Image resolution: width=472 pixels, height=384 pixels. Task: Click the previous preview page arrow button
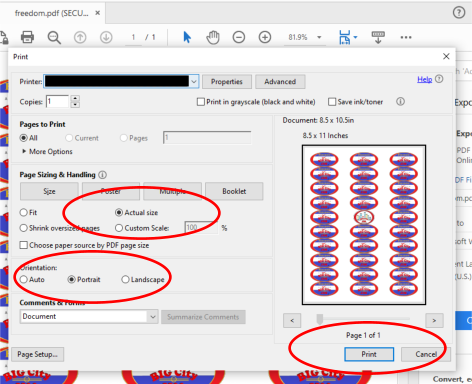point(292,321)
